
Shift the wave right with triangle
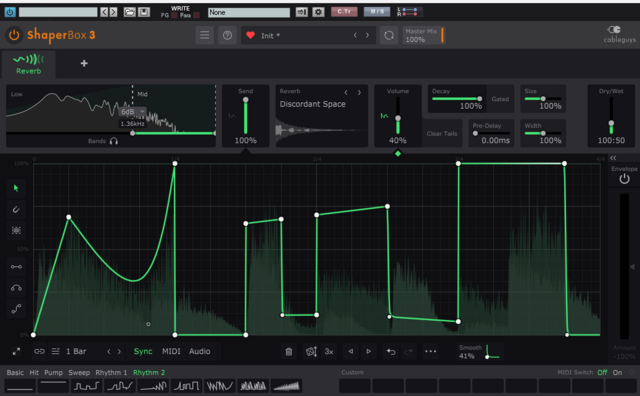(369, 352)
